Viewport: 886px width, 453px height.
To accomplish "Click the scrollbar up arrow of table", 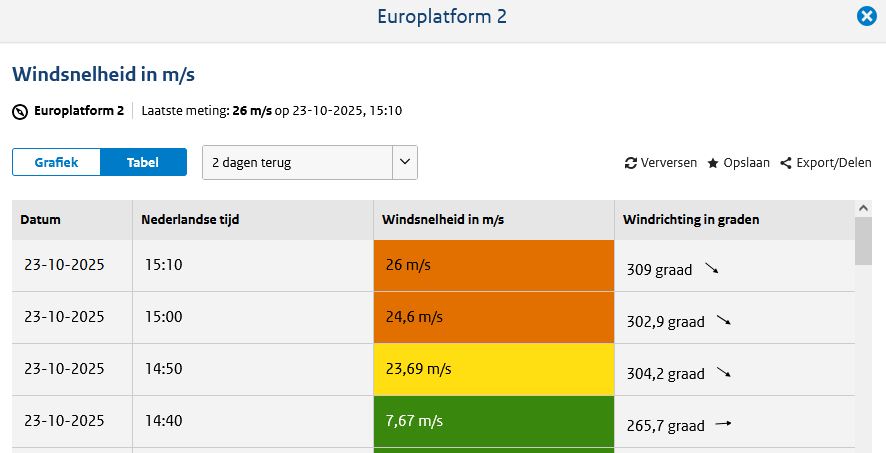I will 863,208.
